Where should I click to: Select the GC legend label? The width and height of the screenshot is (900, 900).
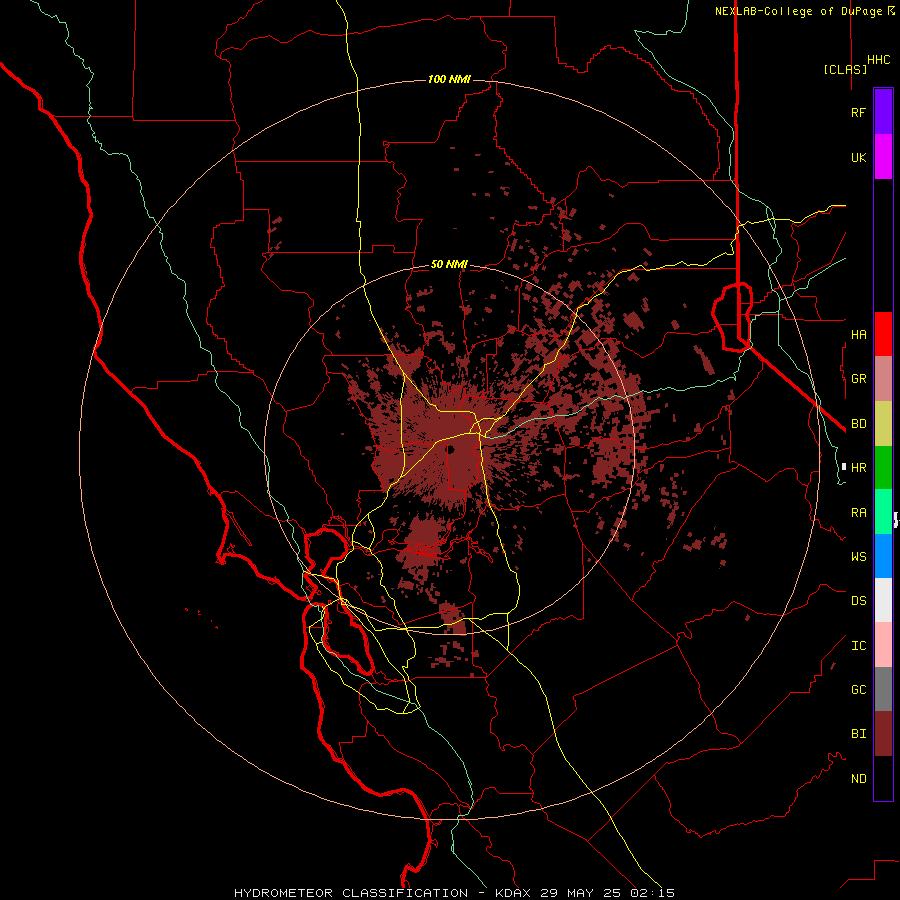point(858,690)
